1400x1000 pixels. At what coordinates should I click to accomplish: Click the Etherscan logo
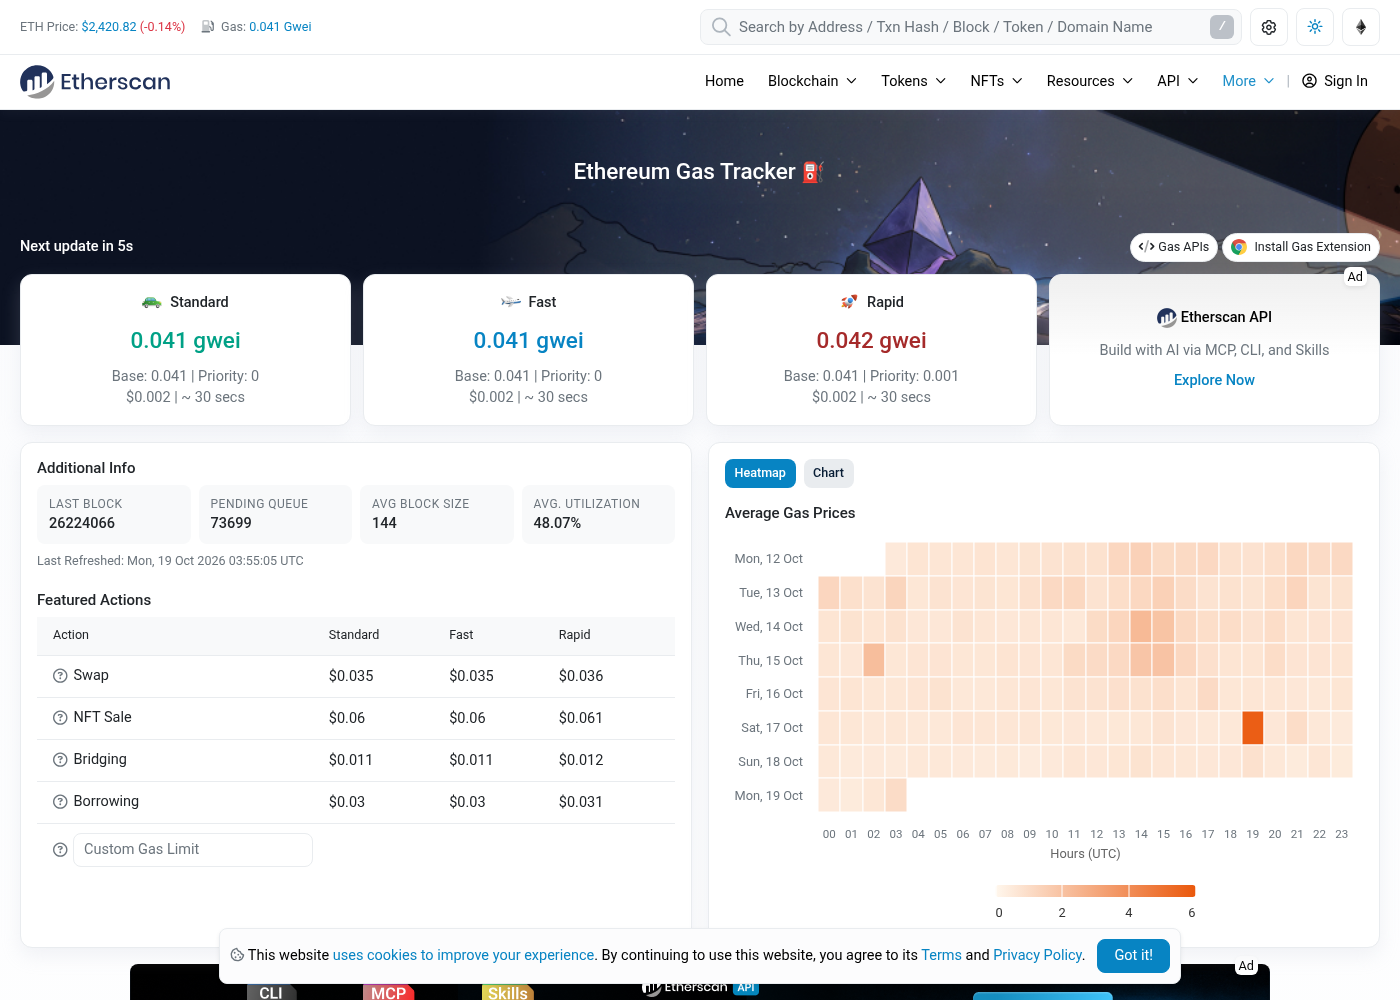(95, 81)
